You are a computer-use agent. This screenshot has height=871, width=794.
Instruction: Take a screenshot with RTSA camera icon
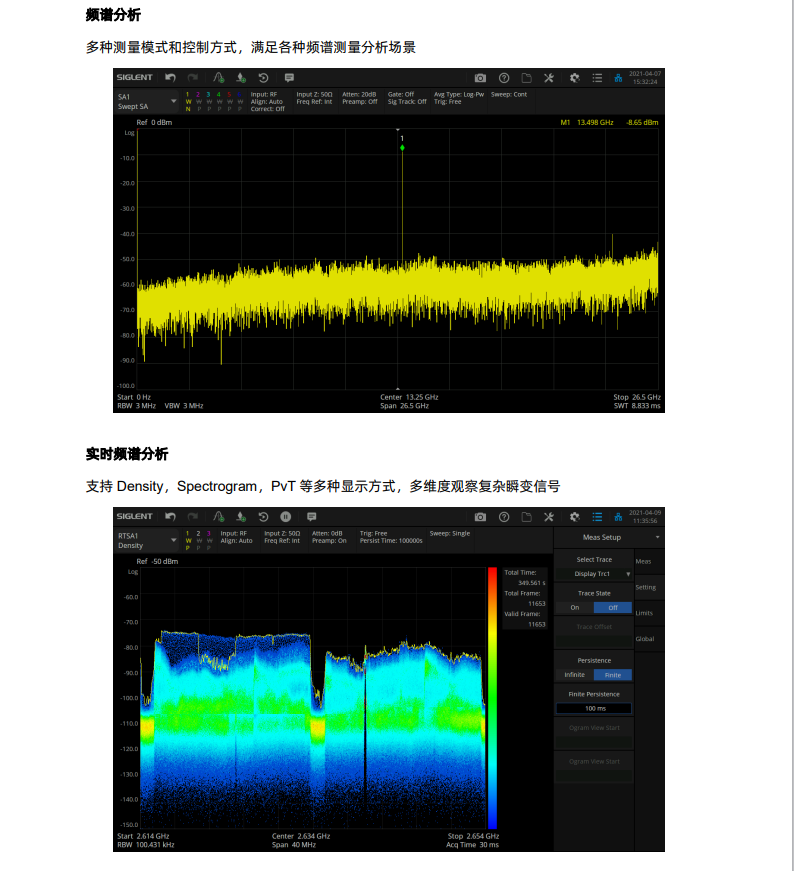pos(480,517)
